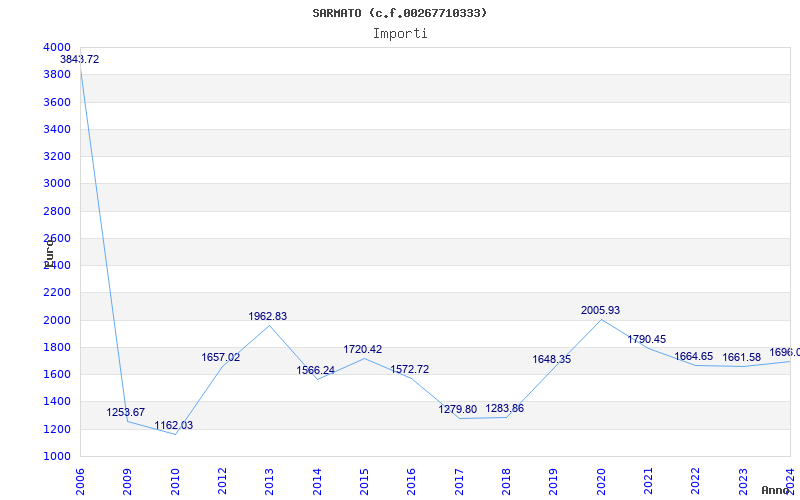Click the Euro vertical axis title
Screen dimensions: 800x500
coord(49,252)
